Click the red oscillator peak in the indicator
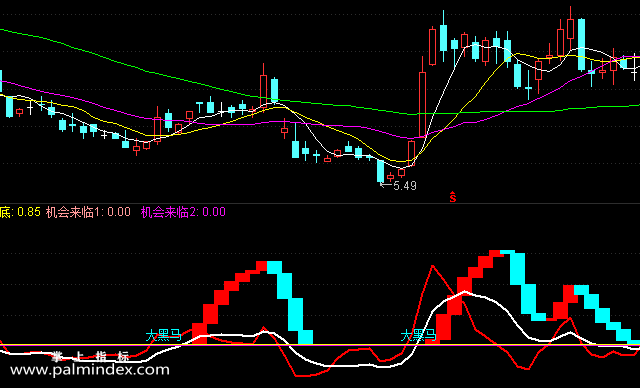This screenshot has width=640, height=388. tap(433, 266)
